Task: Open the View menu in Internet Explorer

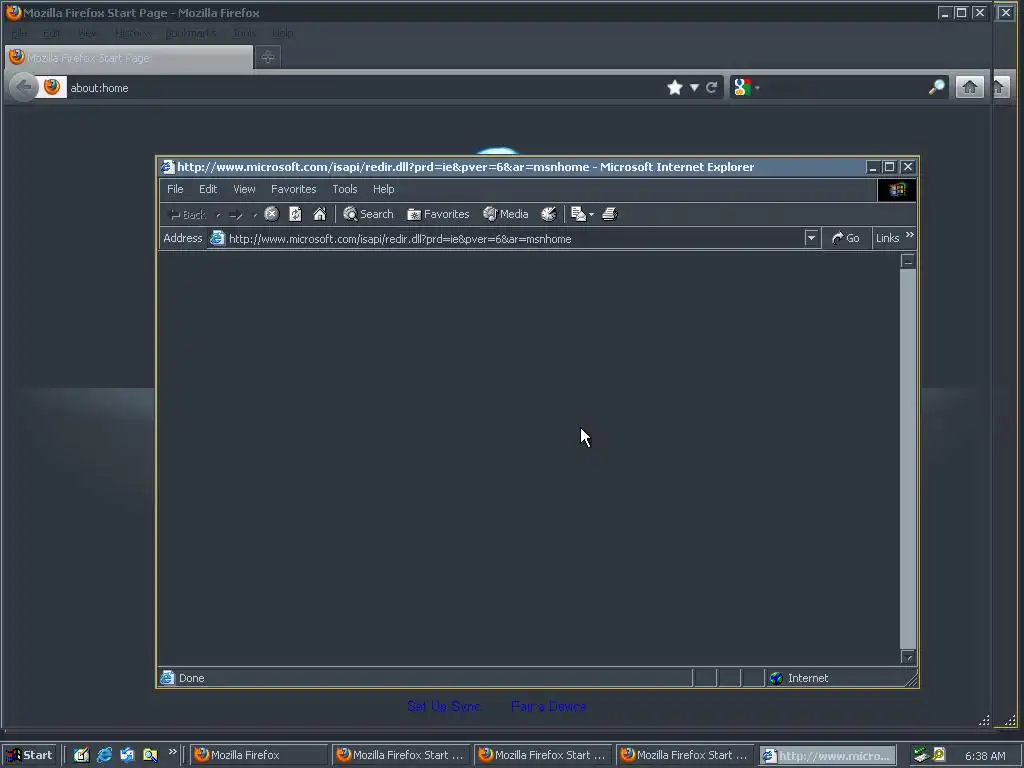Action: (244, 189)
